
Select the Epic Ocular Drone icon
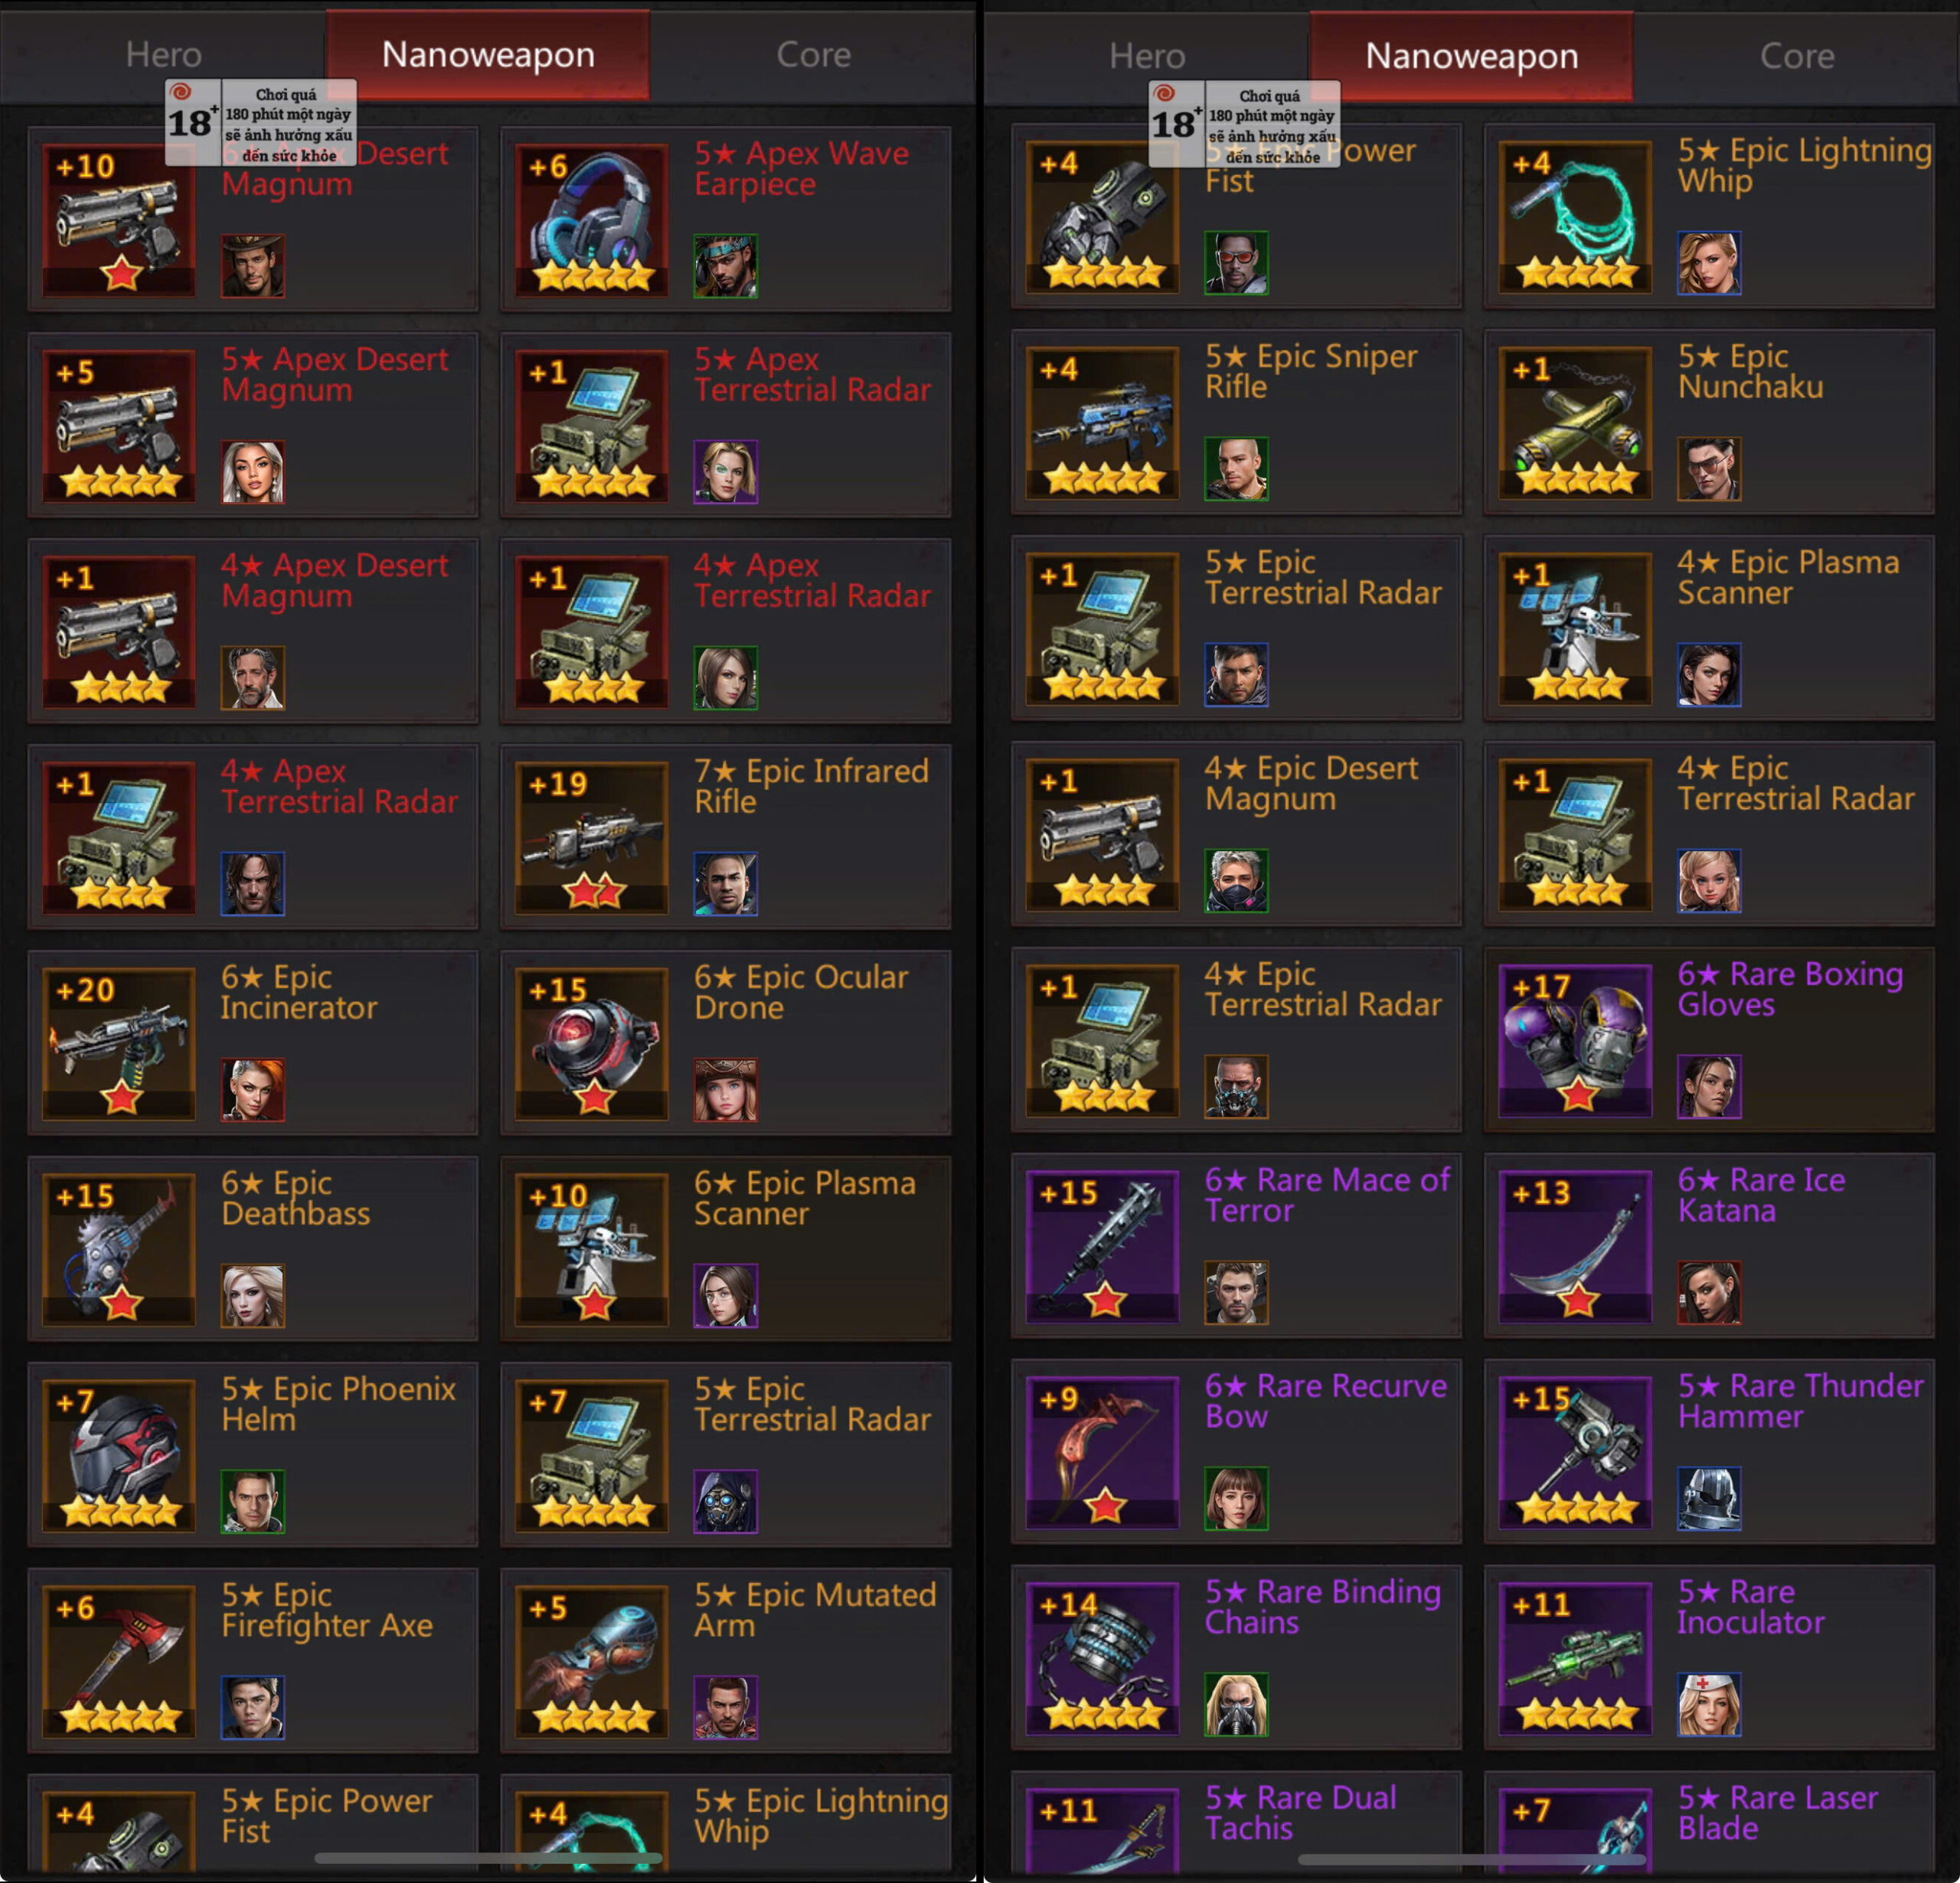click(x=591, y=1043)
